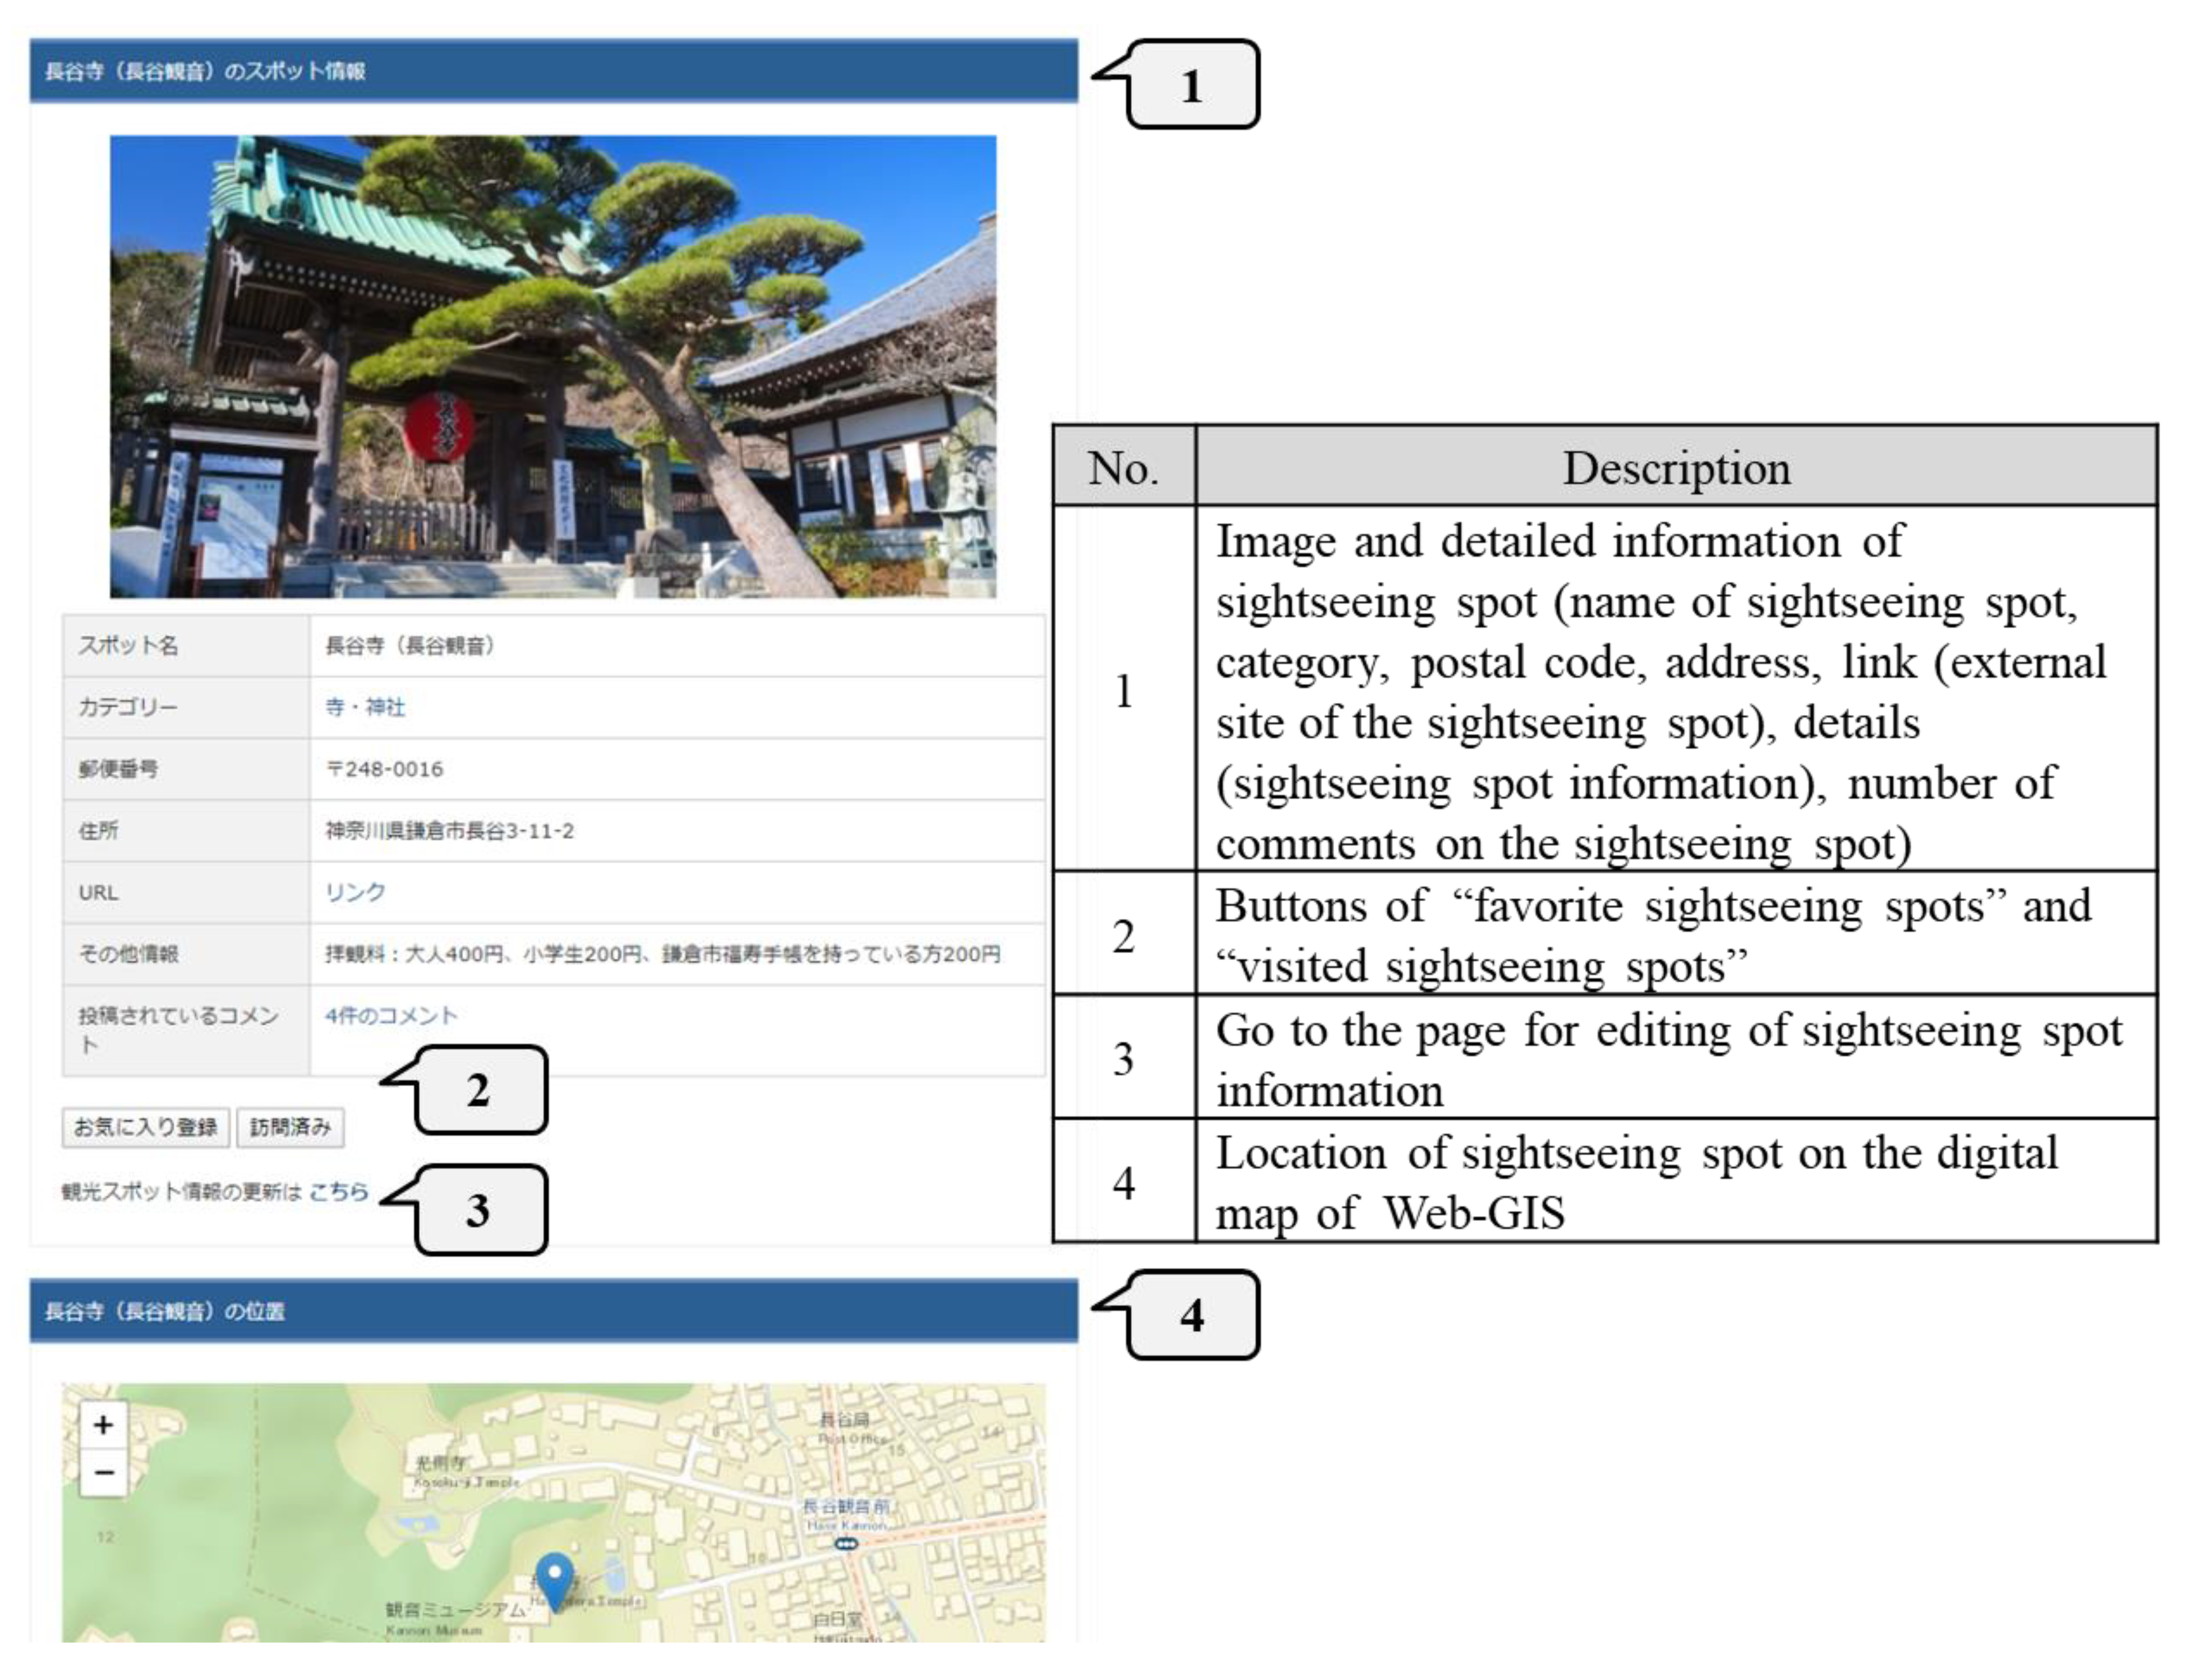2189x1680 pixels.
Task: Open the リンク external URL link
Action: 355,892
